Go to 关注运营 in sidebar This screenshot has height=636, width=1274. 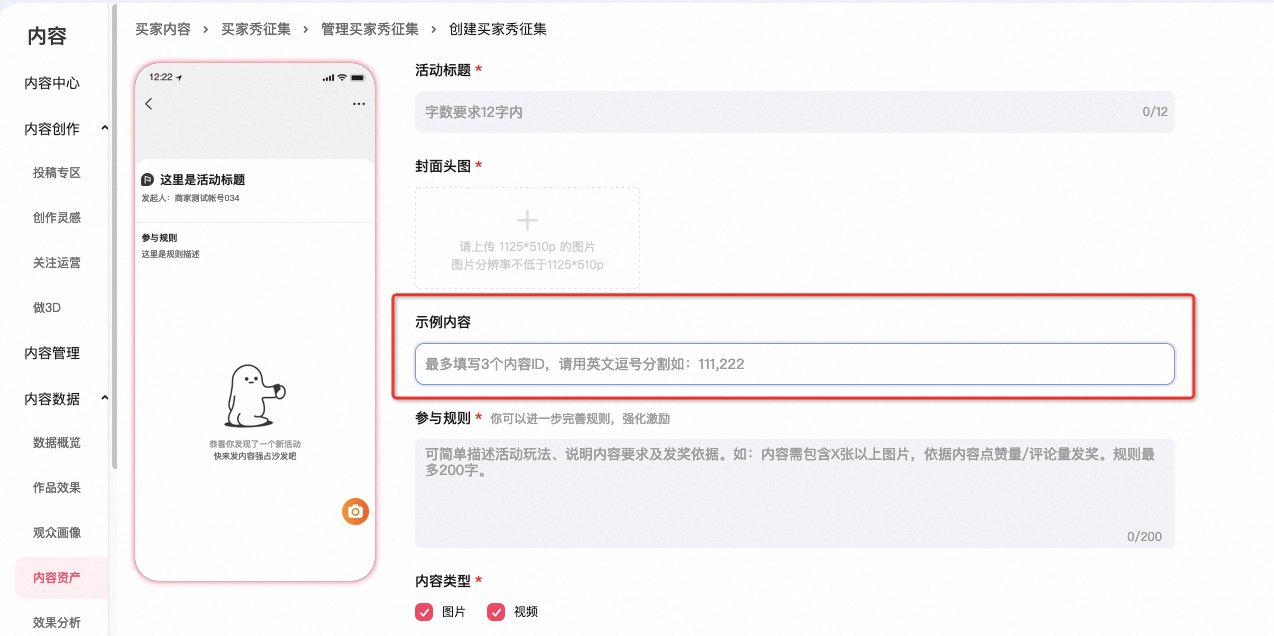pyautogui.click(x=57, y=262)
